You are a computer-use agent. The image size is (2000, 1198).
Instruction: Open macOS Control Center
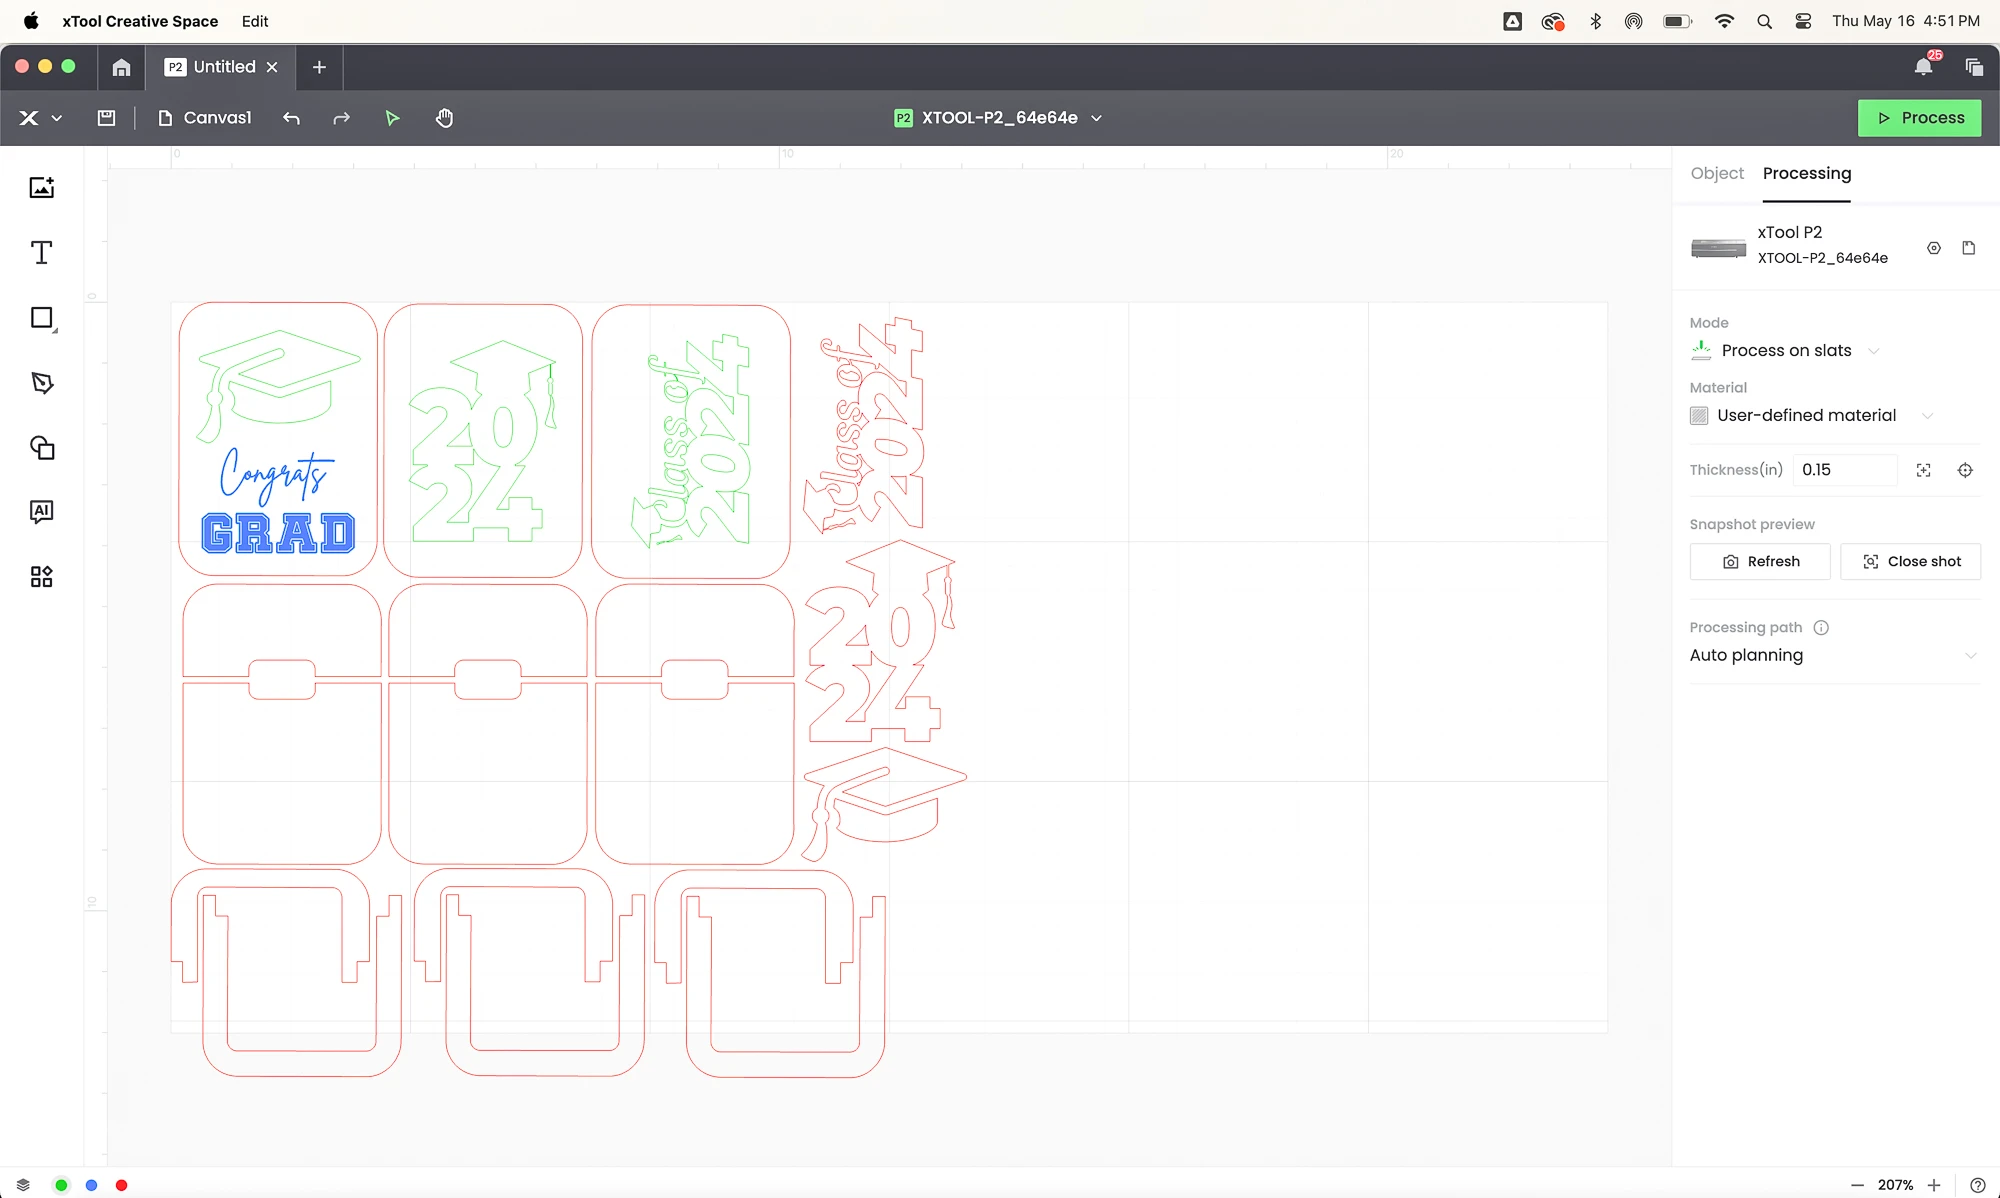(1803, 21)
